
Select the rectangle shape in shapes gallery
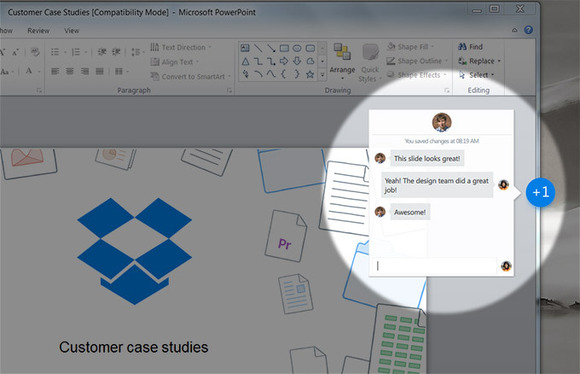point(284,48)
